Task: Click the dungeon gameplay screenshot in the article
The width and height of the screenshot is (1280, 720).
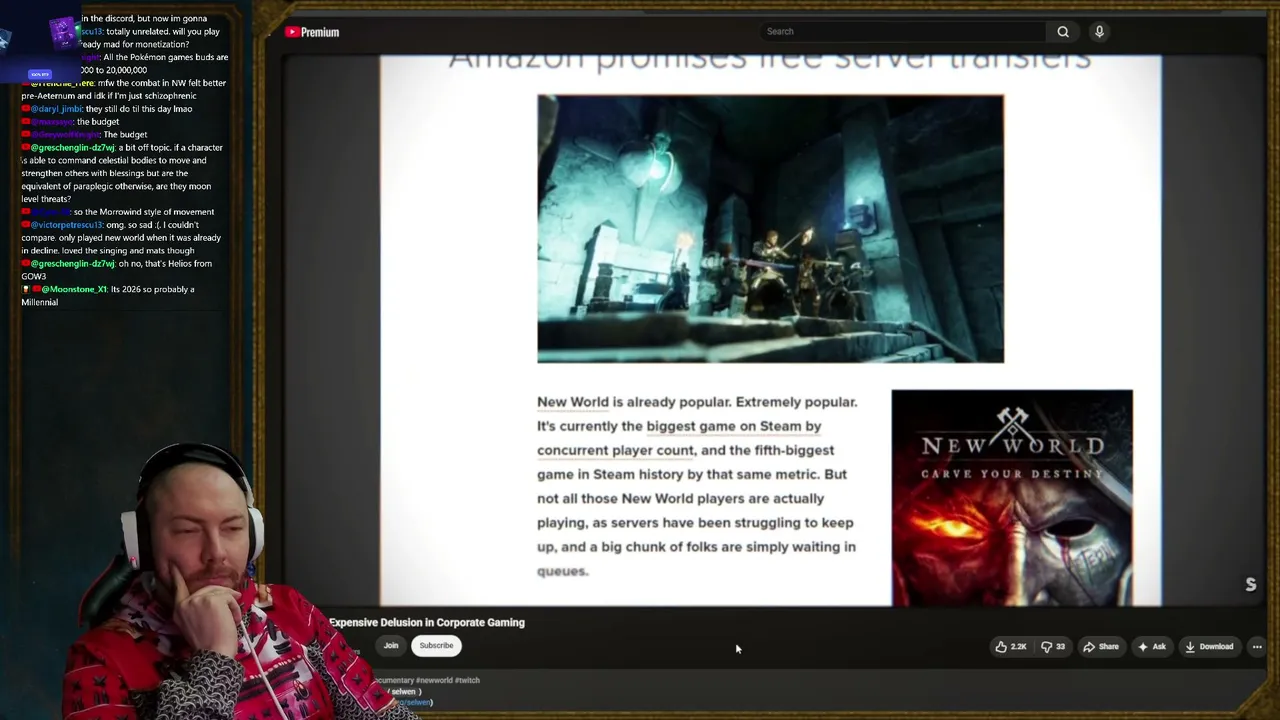Action: (x=770, y=229)
